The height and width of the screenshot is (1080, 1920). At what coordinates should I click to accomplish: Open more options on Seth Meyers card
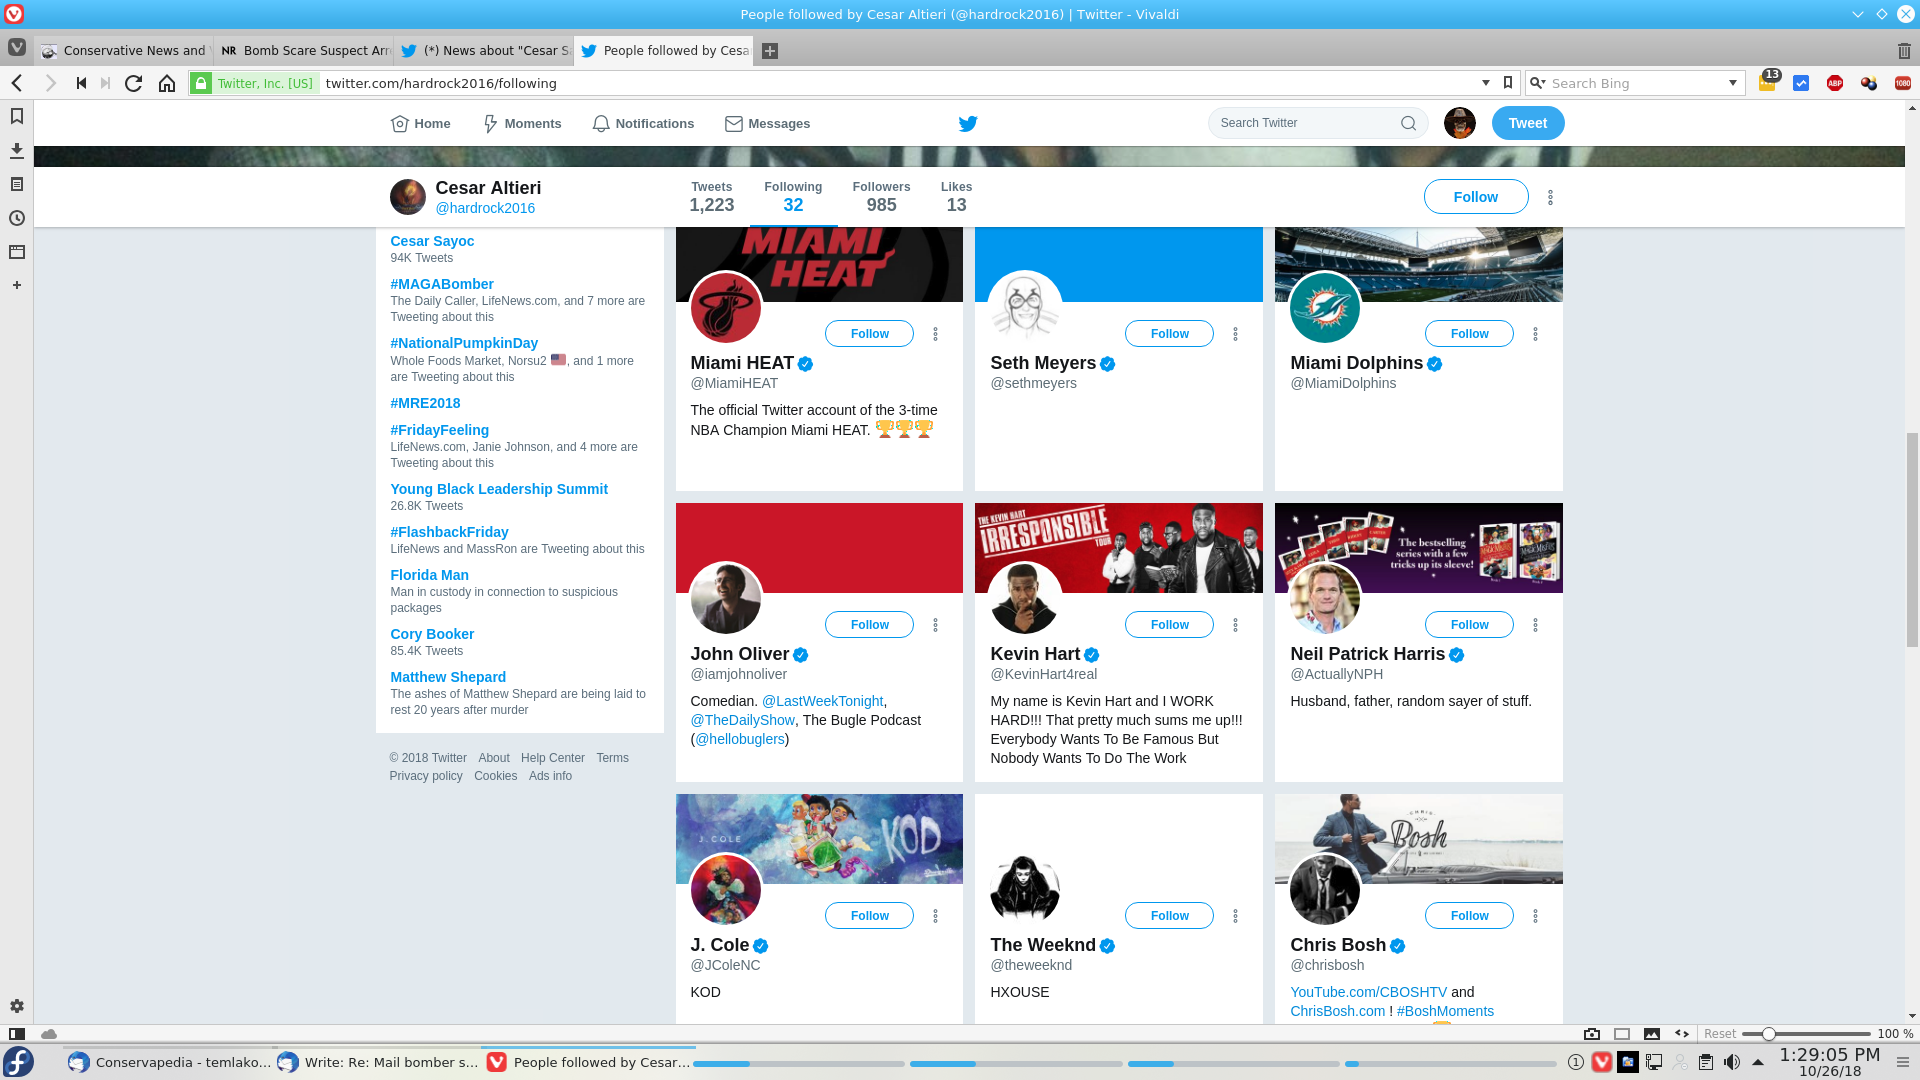(1236, 334)
